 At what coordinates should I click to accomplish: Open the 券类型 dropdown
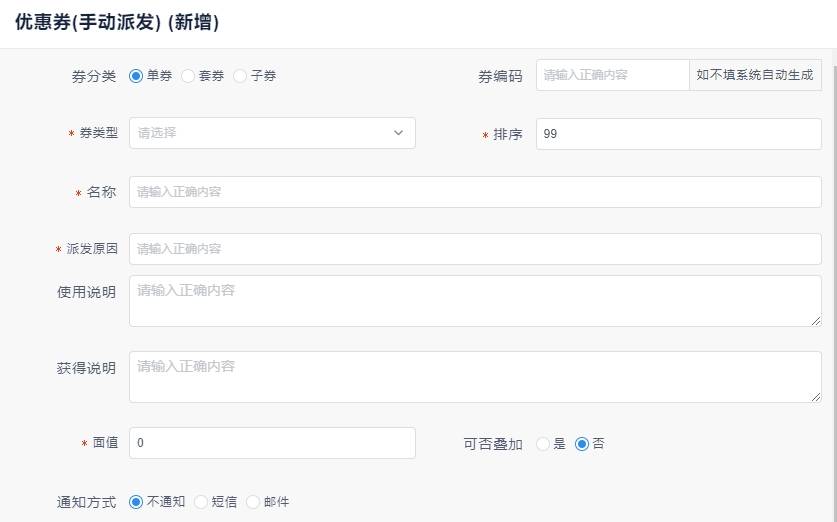click(x=272, y=133)
